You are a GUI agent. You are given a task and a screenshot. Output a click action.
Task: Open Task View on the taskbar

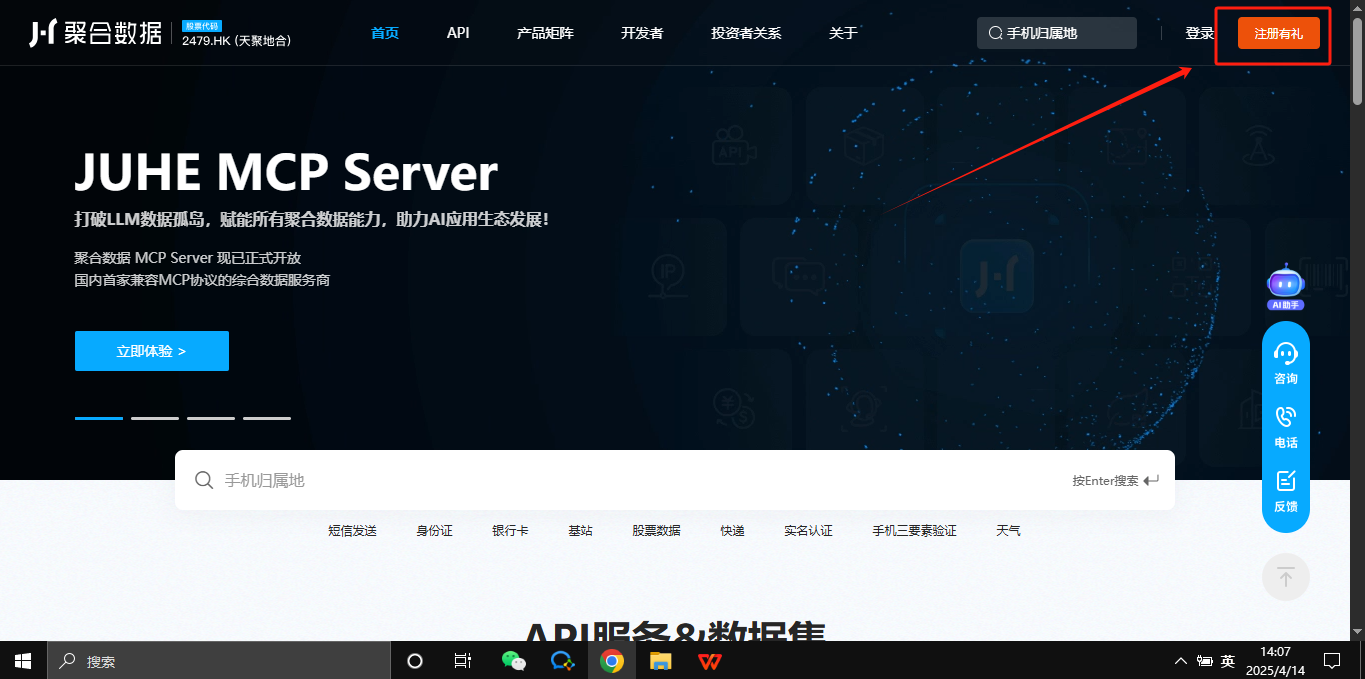(462, 661)
